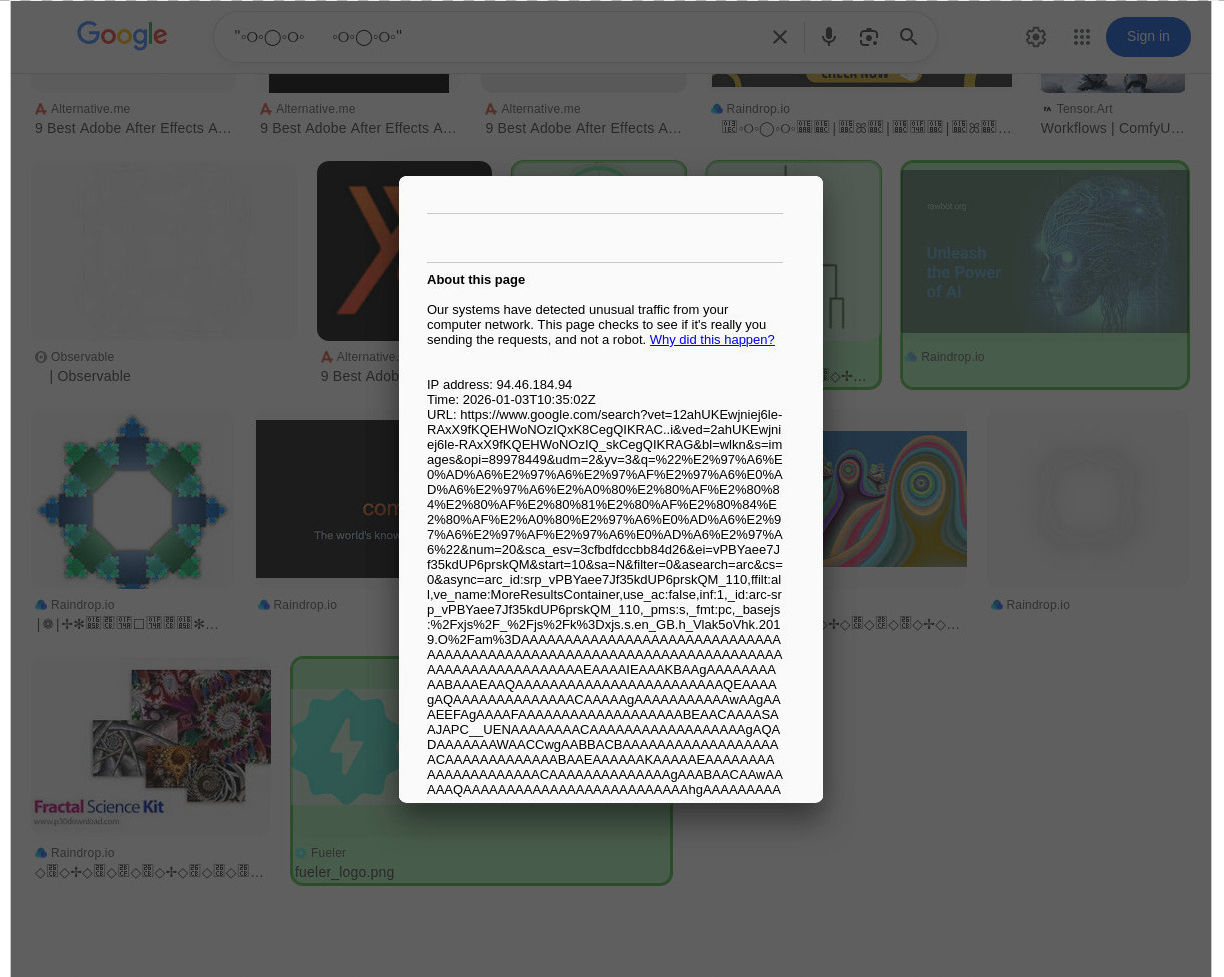Open quick settings gear icon
The image size is (1224, 977).
(1036, 37)
